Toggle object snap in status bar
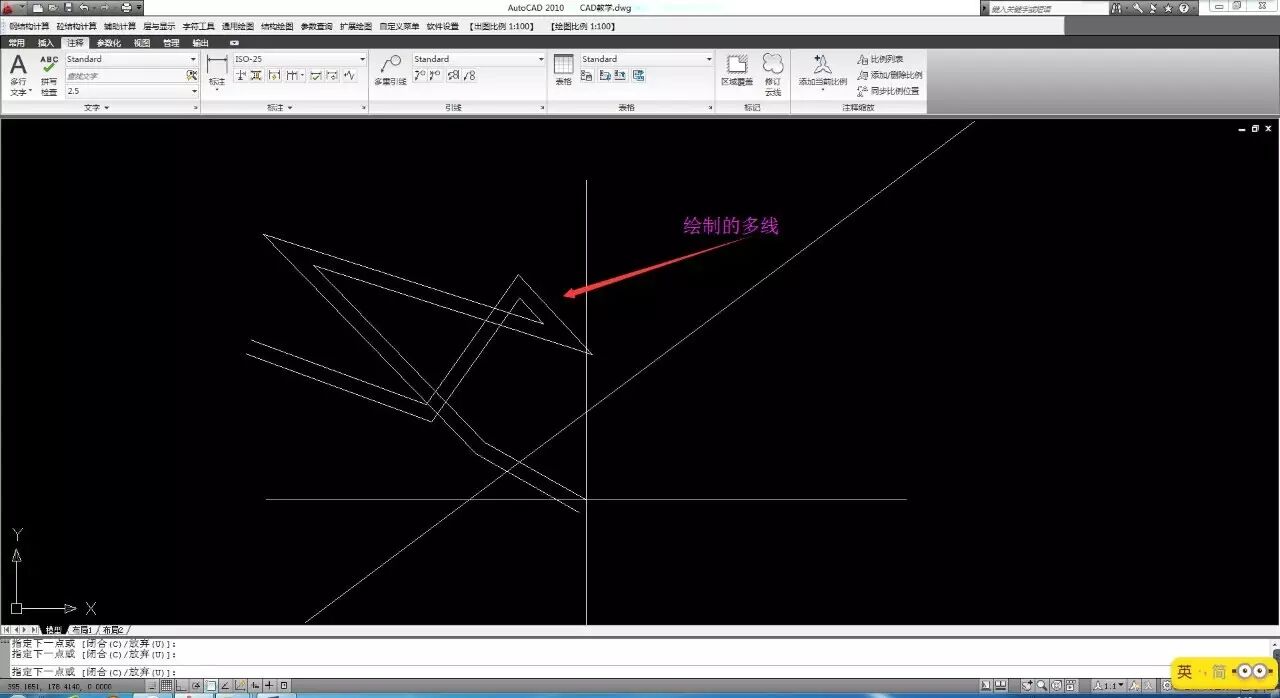 tap(210, 686)
